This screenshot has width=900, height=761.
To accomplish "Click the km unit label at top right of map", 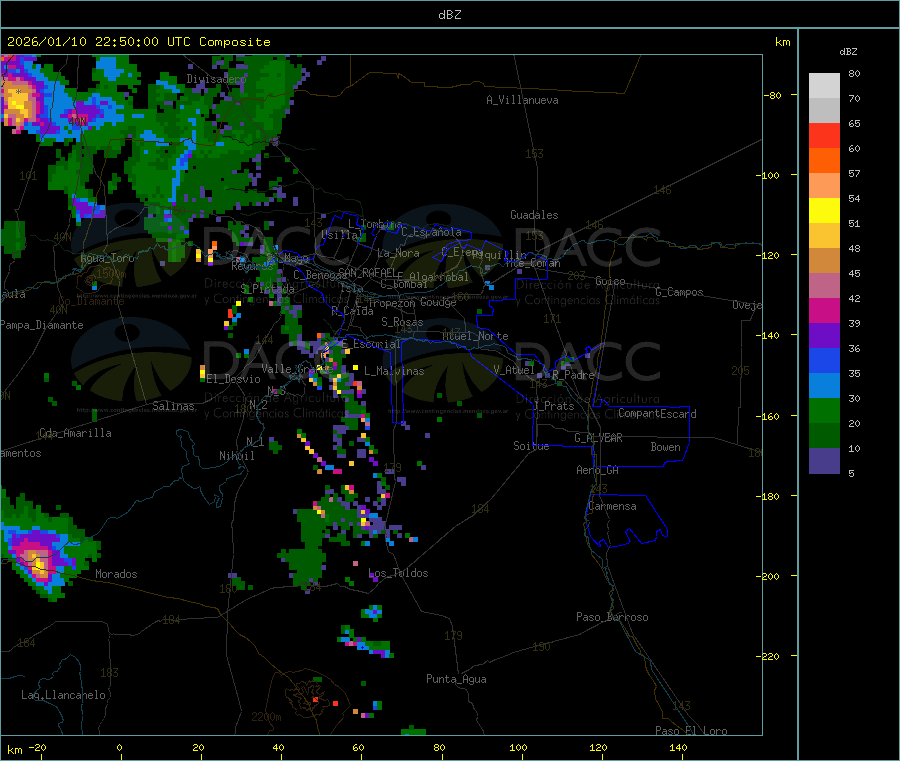I will click(x=782, y=42).
